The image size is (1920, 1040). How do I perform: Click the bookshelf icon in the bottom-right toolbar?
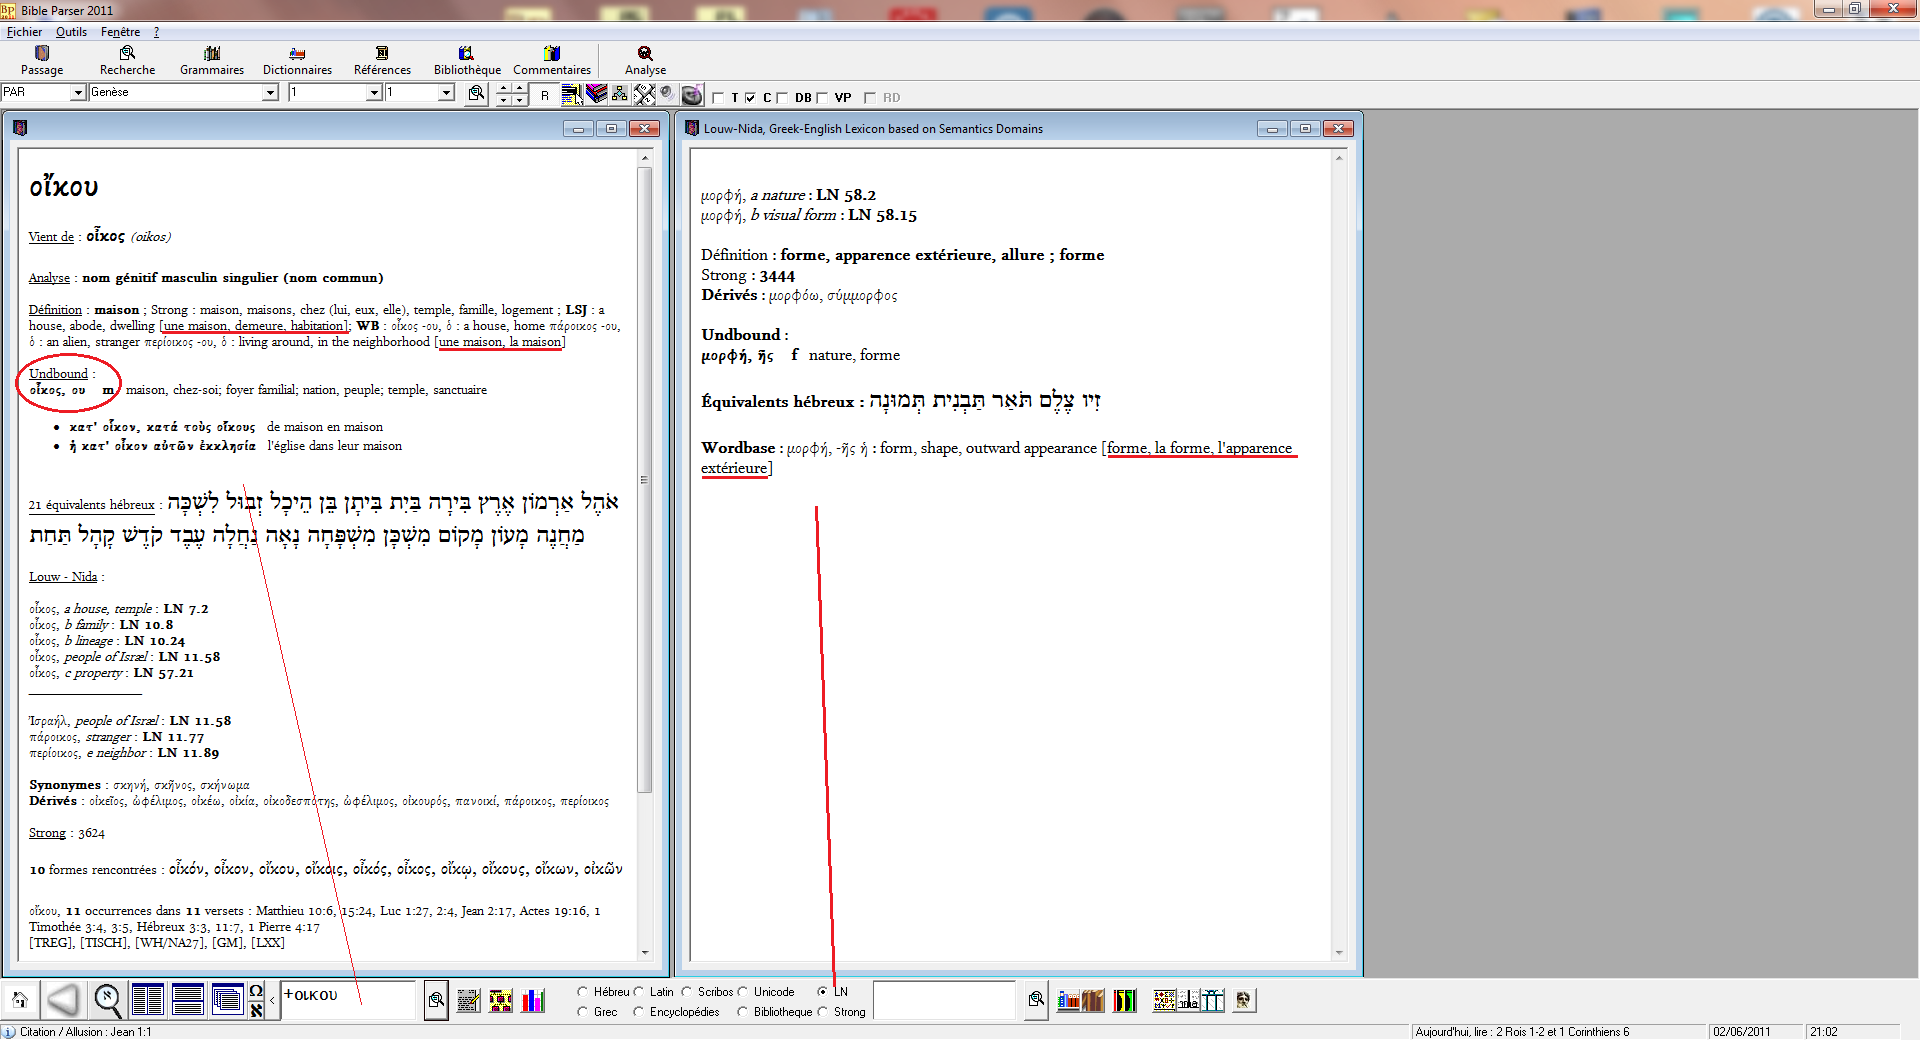pos(1069,1000)
